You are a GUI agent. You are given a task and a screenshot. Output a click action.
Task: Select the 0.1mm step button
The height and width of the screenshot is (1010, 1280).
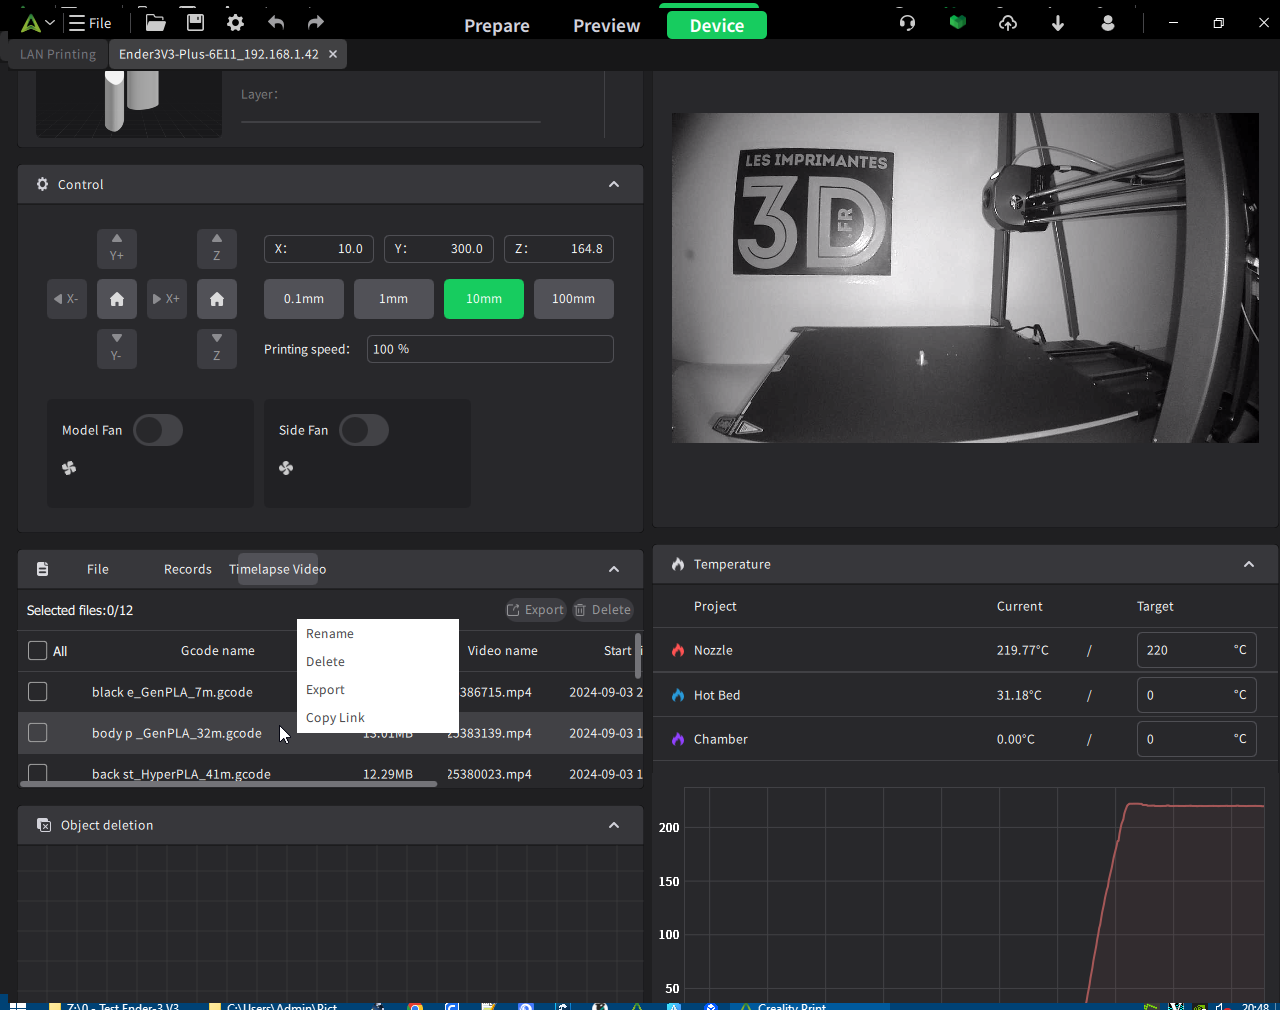click(x=304, y=299)
